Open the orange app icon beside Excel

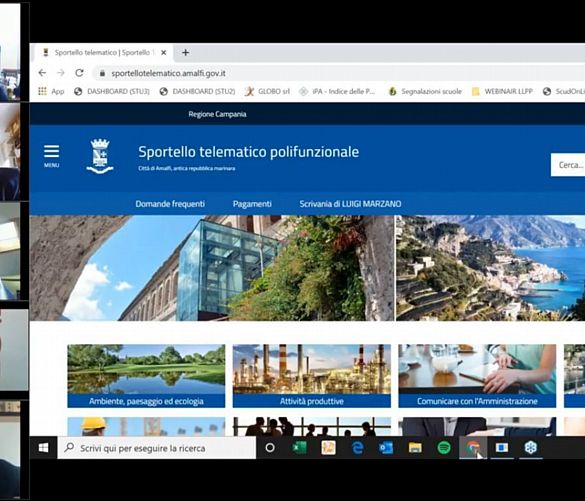(328, 448)
